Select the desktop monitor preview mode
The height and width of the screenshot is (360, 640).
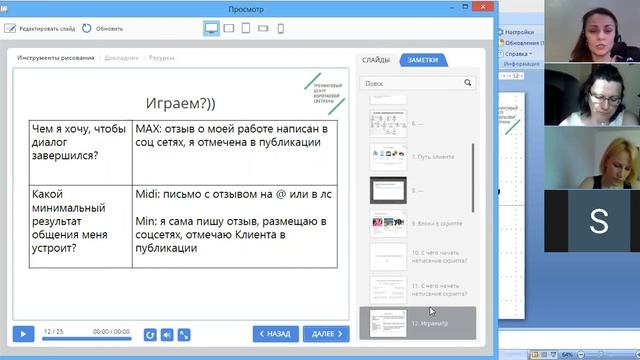211,28
